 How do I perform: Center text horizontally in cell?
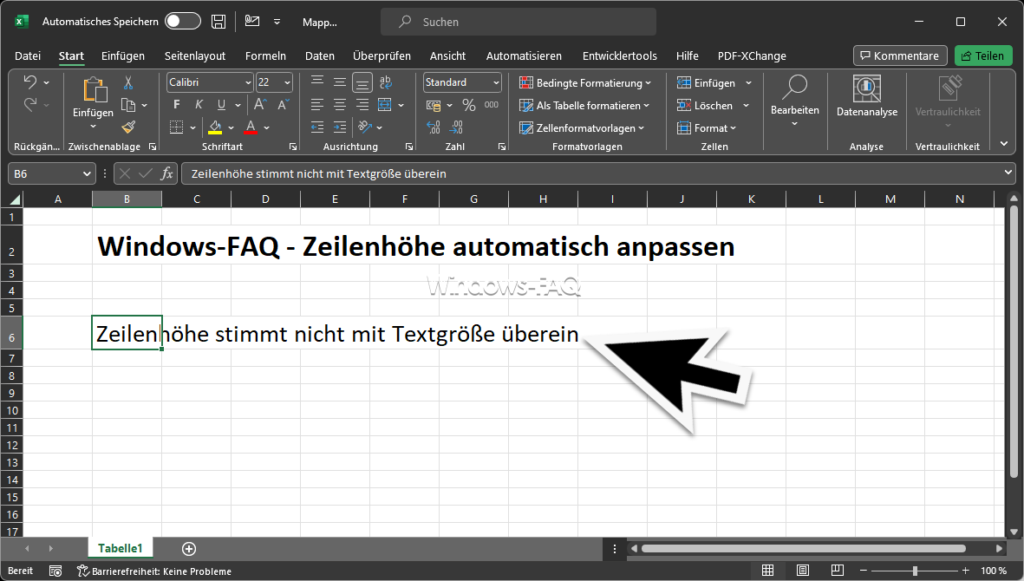pyautogui.click(x=340, y=104)
